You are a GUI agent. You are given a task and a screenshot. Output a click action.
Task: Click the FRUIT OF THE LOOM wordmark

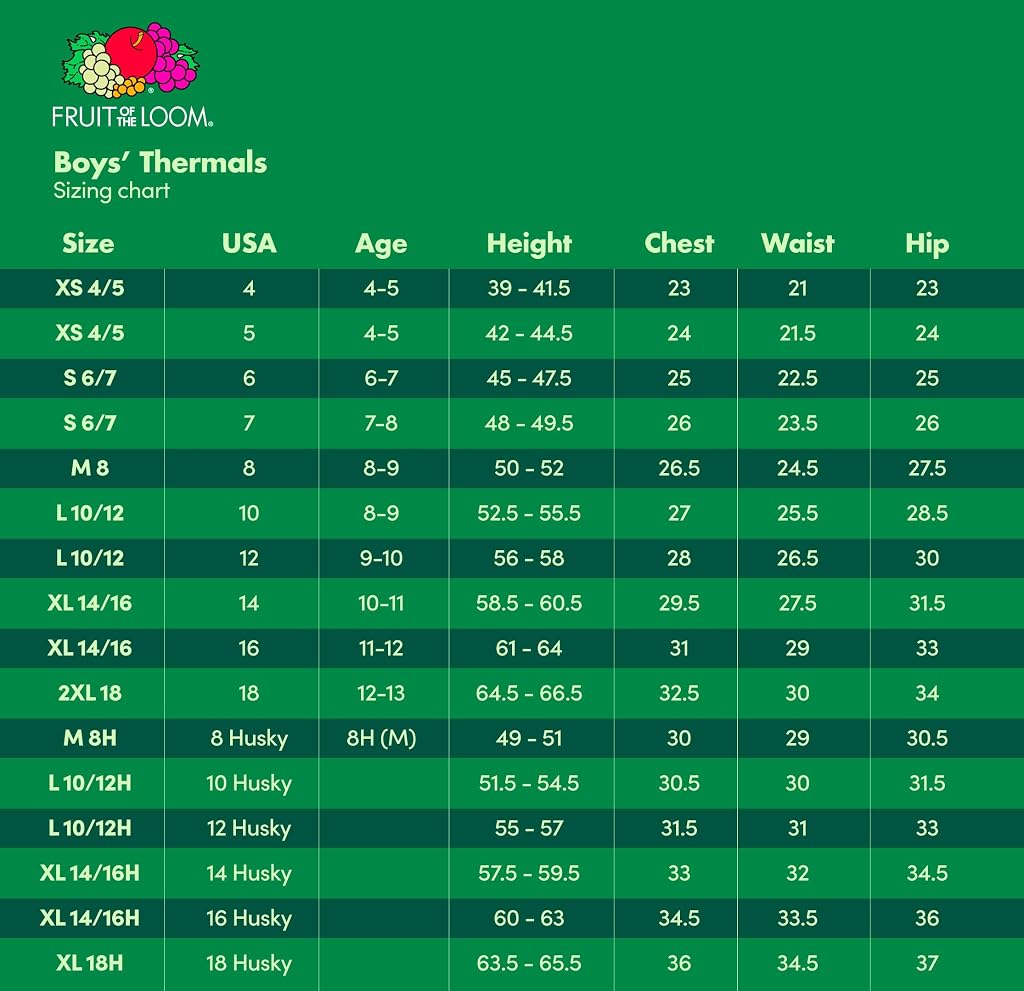[133, 117]
